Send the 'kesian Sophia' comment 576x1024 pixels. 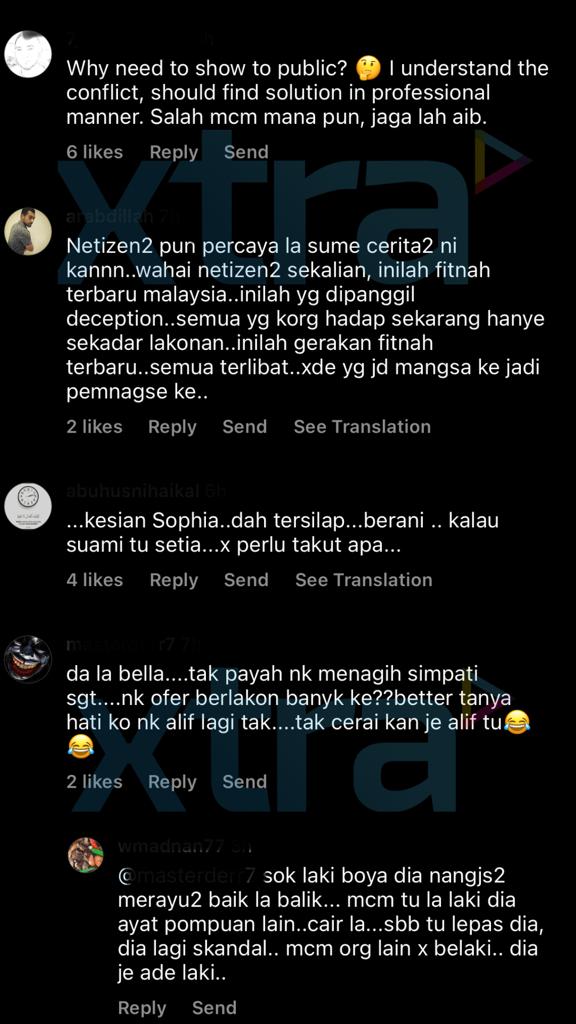coord(246,580)
